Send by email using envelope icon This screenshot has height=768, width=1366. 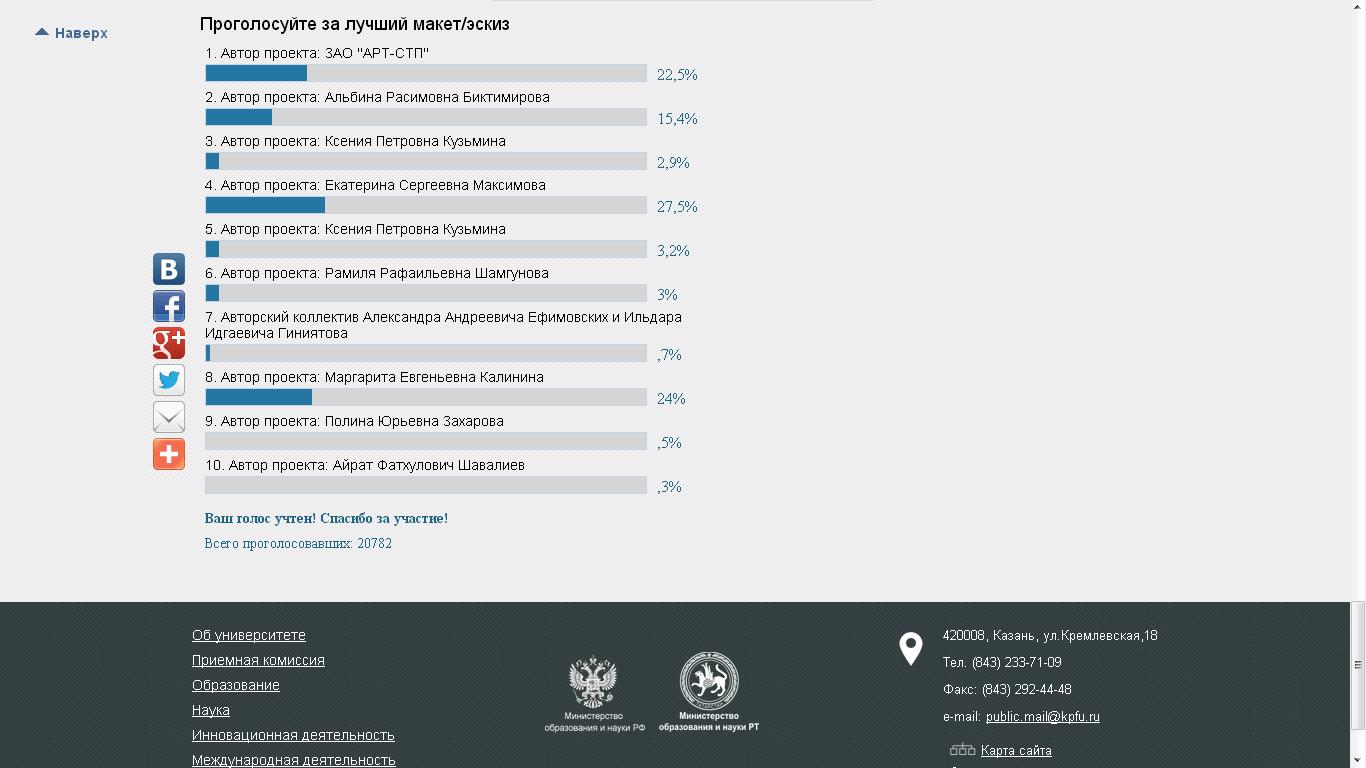click(x=169, y=417)
